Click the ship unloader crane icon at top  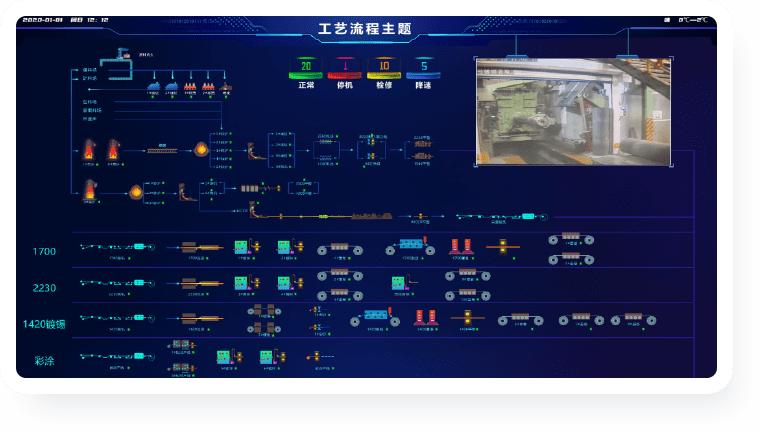[x=124, y=53]
